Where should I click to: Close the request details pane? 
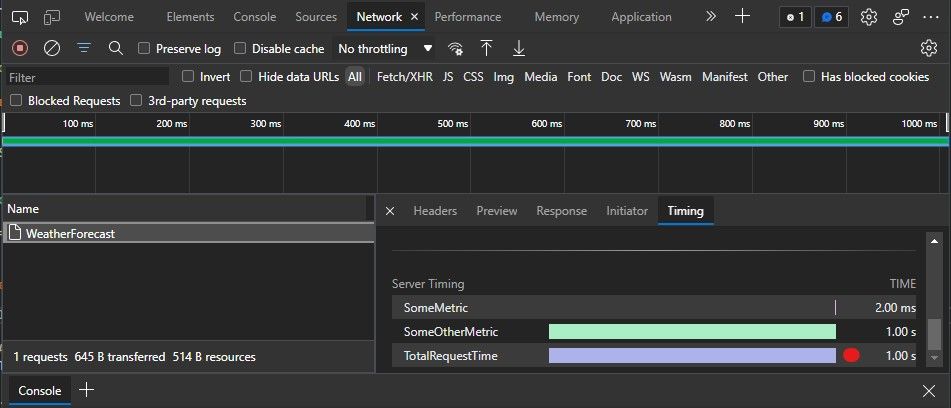point(390,211)
